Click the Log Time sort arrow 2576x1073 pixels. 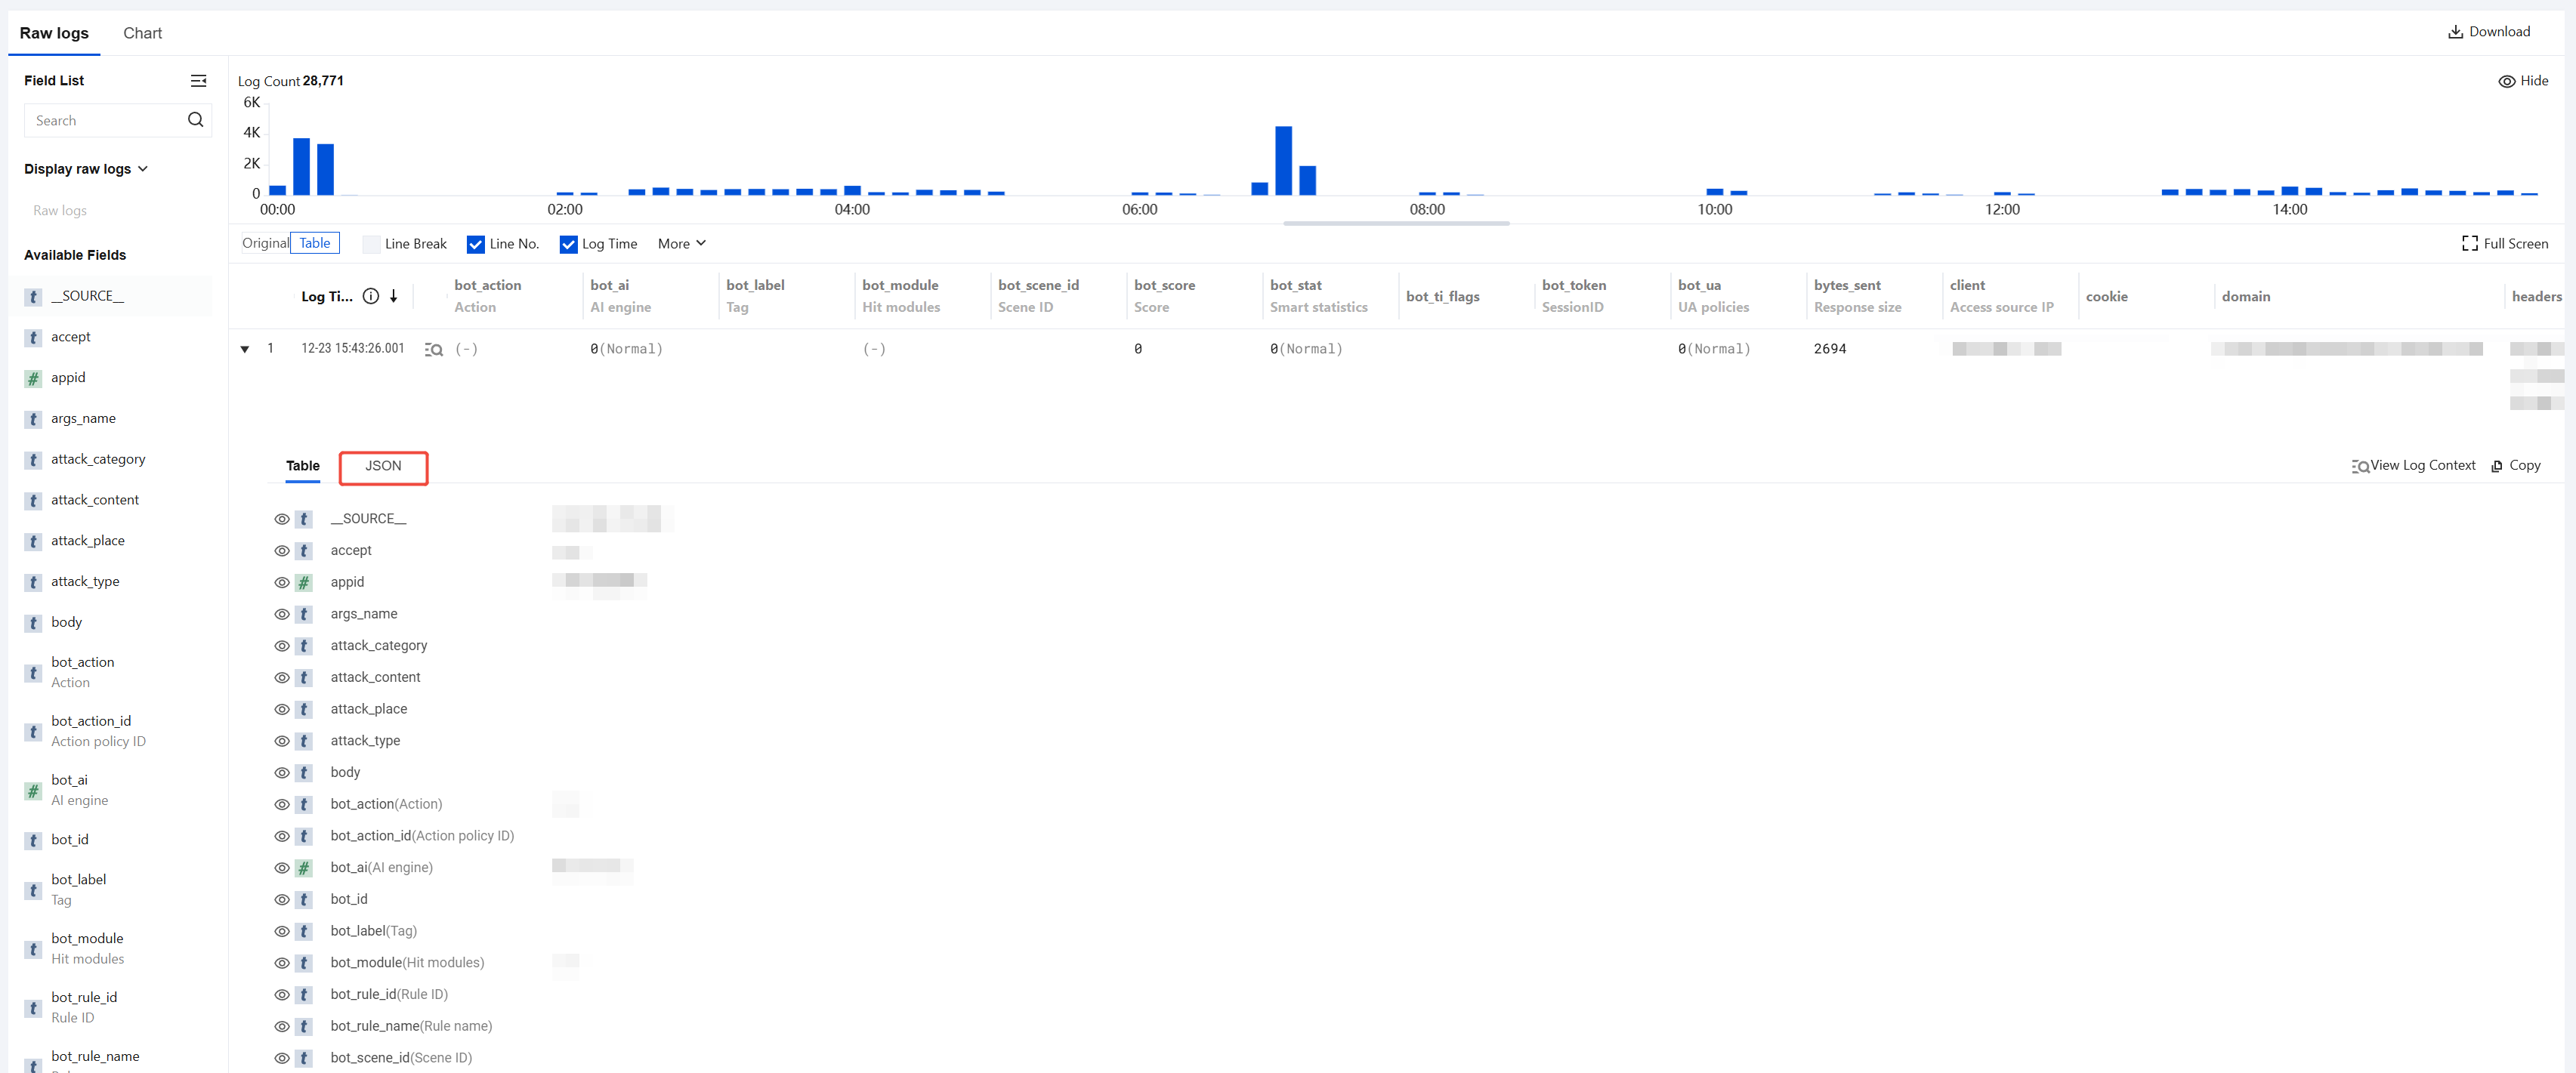tap(394, 296)
